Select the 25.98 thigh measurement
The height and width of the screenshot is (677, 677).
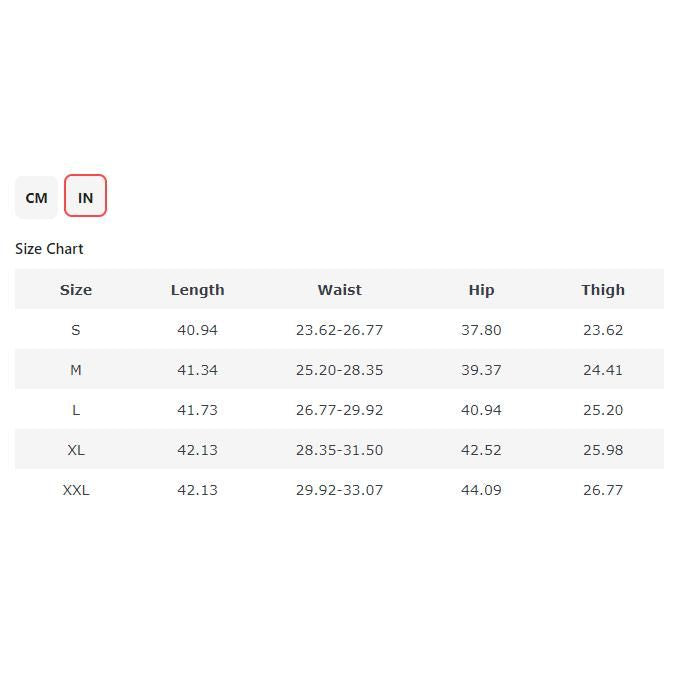pos(603,450)
